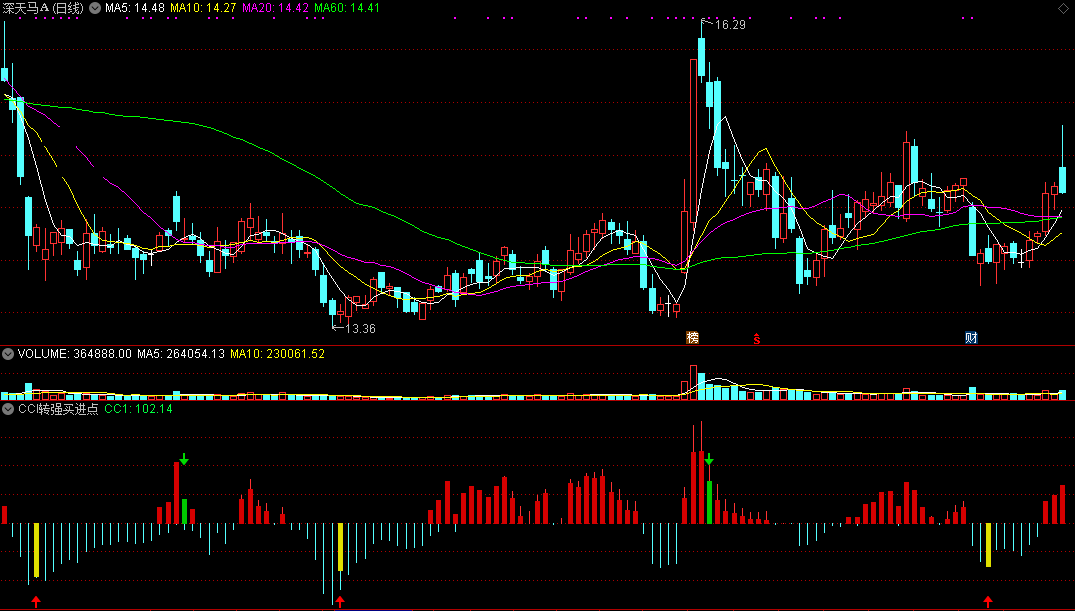The width and height of the screenshot is (1075, 611).
Task: Open the dropdown beside 深天马A (日线) title
Action: (95, 8)
